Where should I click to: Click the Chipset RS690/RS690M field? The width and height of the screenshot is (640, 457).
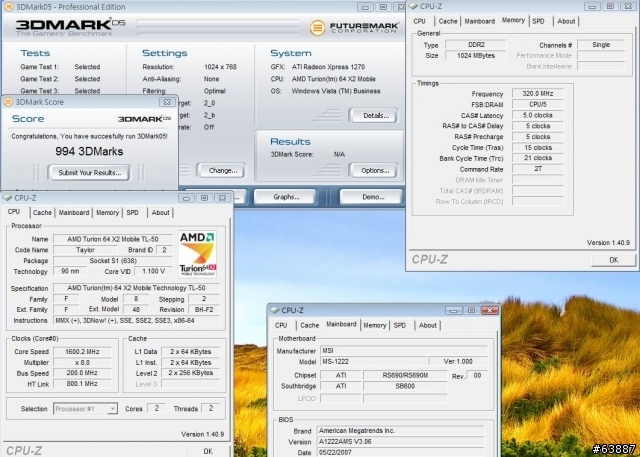point(405,375)
